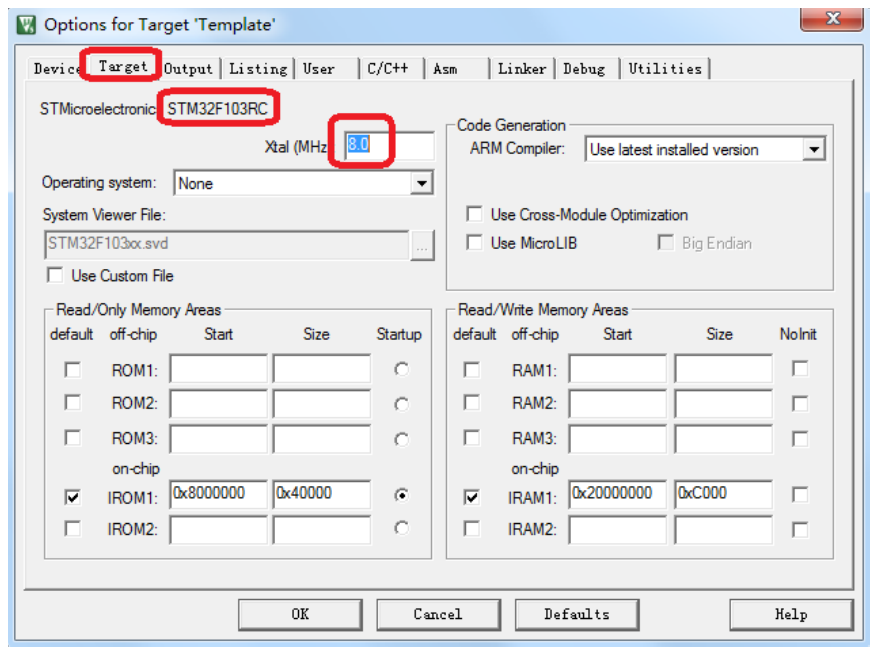Screen dimensions: 878x649
Task: Switch to the Linker tab
Action: pyautogui.click(x=522, y=69)
